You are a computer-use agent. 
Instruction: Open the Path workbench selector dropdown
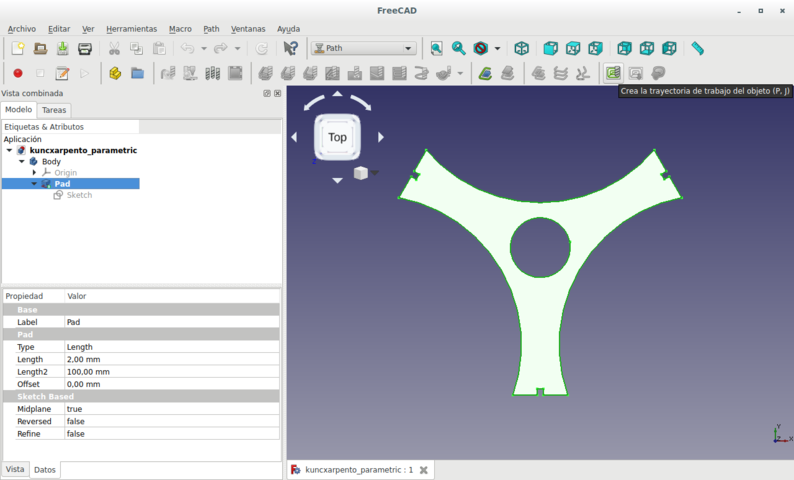(364, 48)
